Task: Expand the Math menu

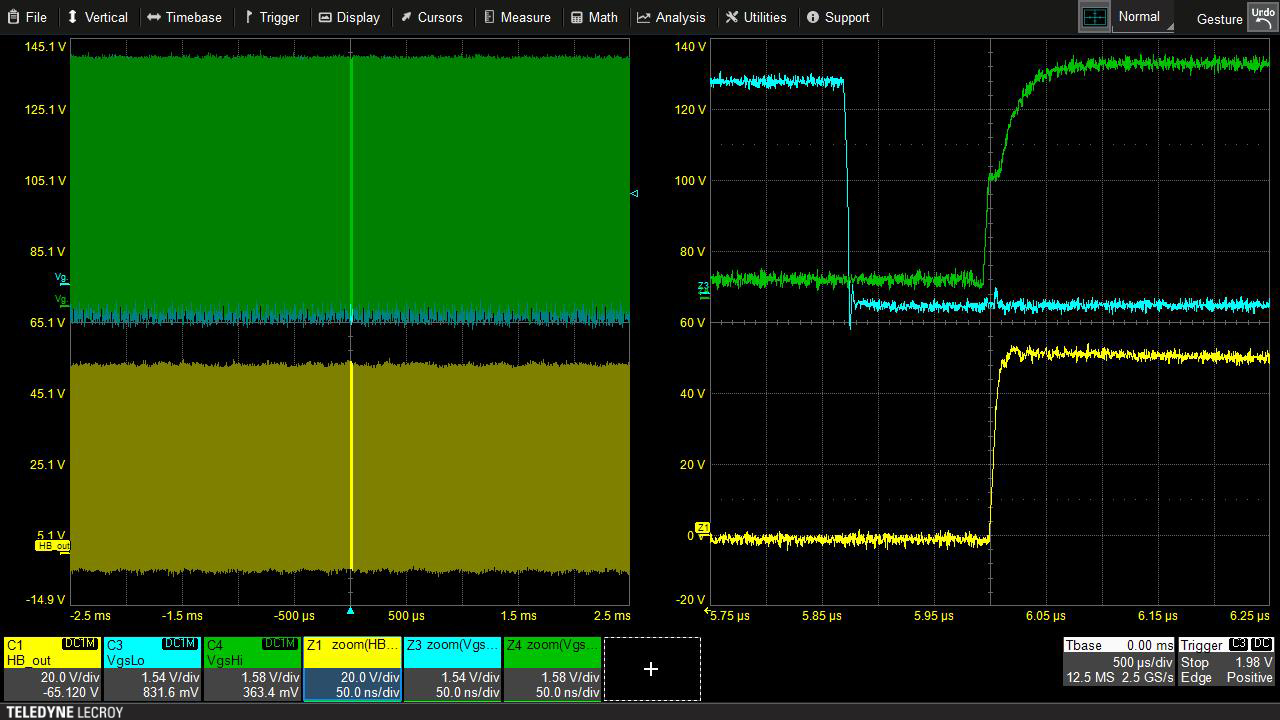Action: click(x=594, y=17)
